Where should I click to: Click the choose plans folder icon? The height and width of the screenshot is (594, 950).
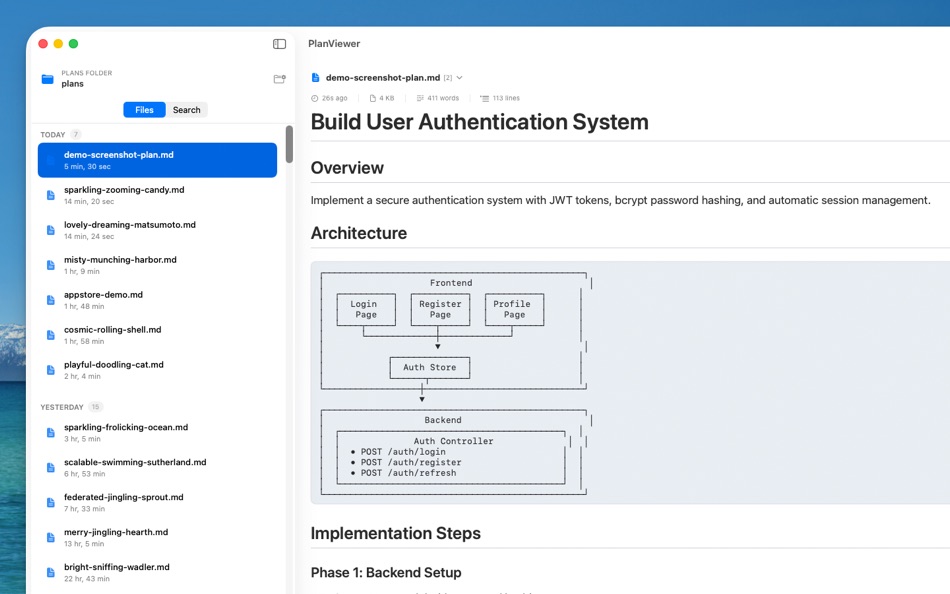[x=279, y=79]
